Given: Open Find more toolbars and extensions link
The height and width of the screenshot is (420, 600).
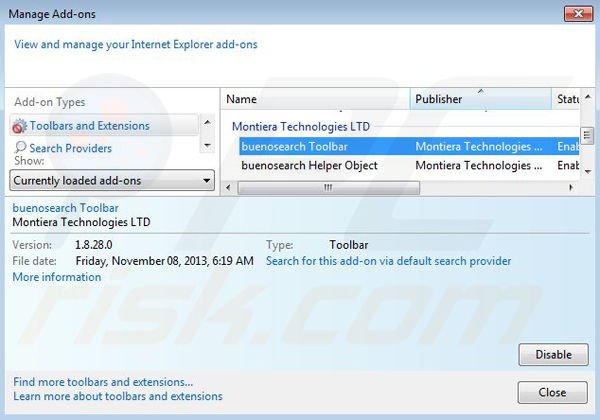Looking at the screenshot, I should tap(103, 382).
